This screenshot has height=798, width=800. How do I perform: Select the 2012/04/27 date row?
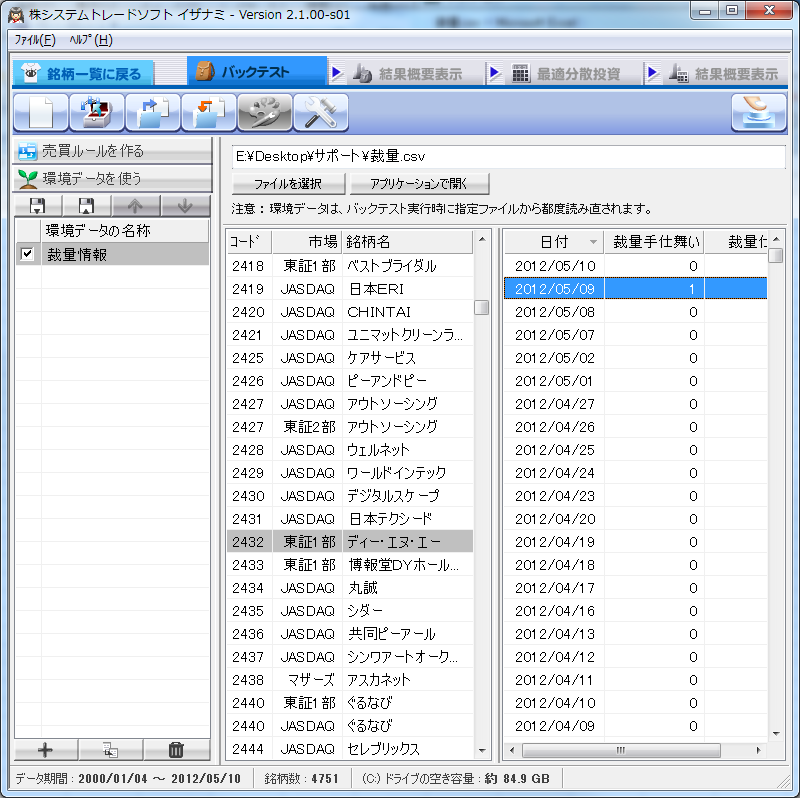pos(636,404)
